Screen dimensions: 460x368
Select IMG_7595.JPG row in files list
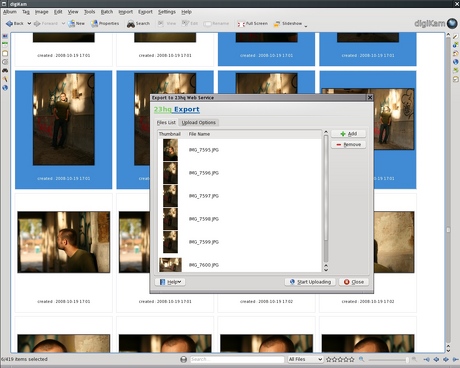pos(240,150)
